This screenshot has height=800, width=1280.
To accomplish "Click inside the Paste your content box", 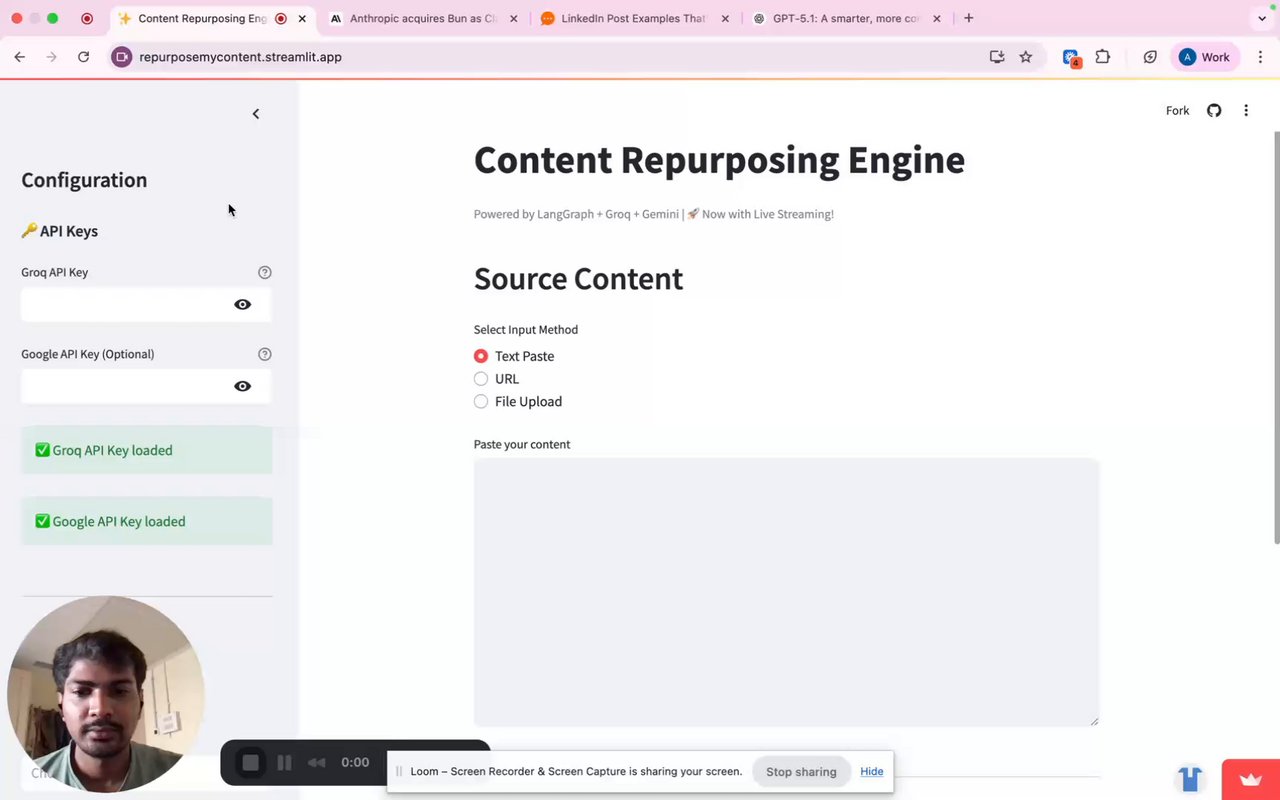I will pyautogui.click(x=786, y=592).
